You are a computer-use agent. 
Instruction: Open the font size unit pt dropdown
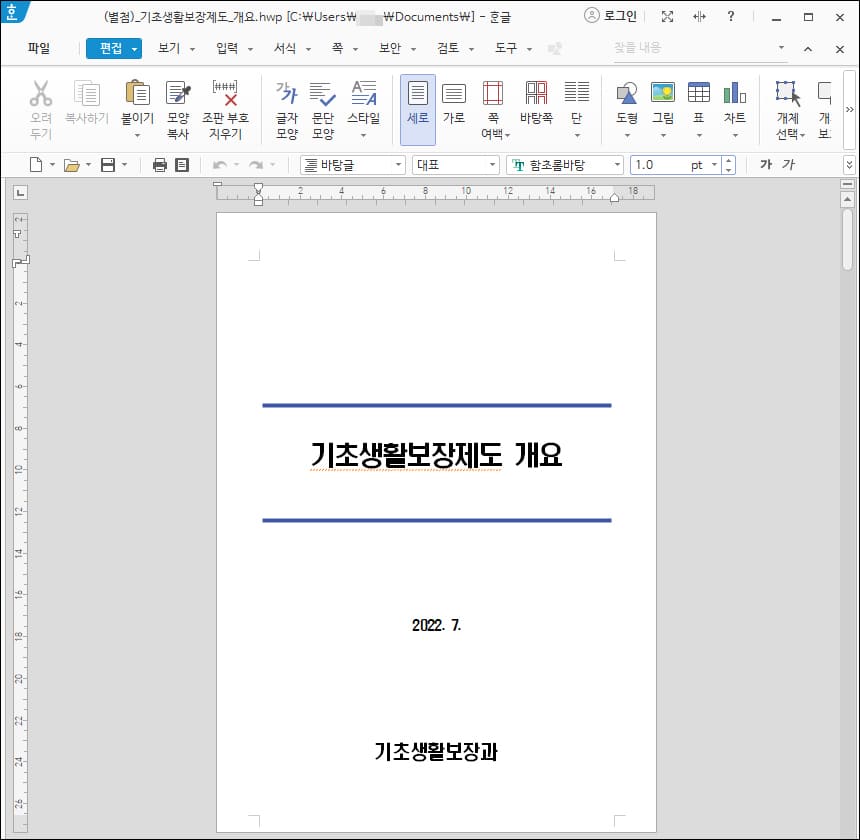714,164
